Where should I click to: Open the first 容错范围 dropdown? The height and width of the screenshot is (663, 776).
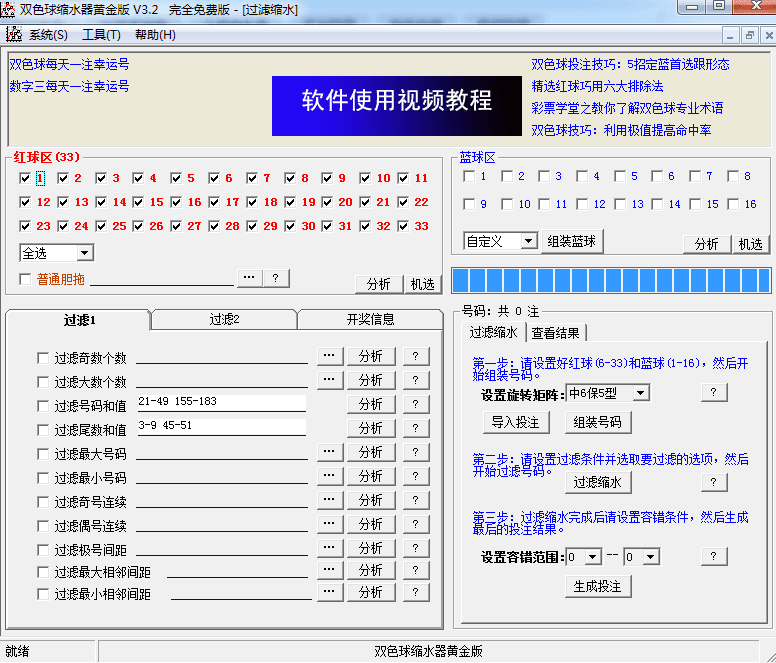click(592, 557)
